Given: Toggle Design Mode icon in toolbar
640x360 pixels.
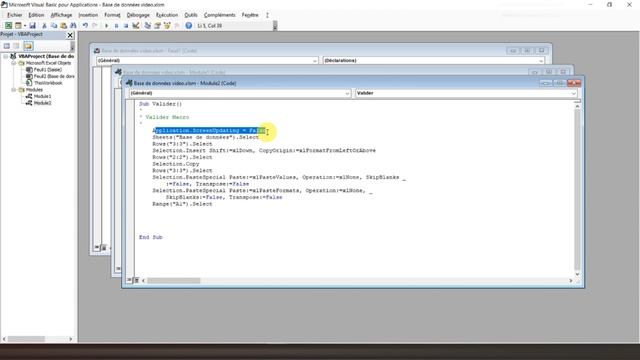Looking at the screenshot, I should [136, 25].
